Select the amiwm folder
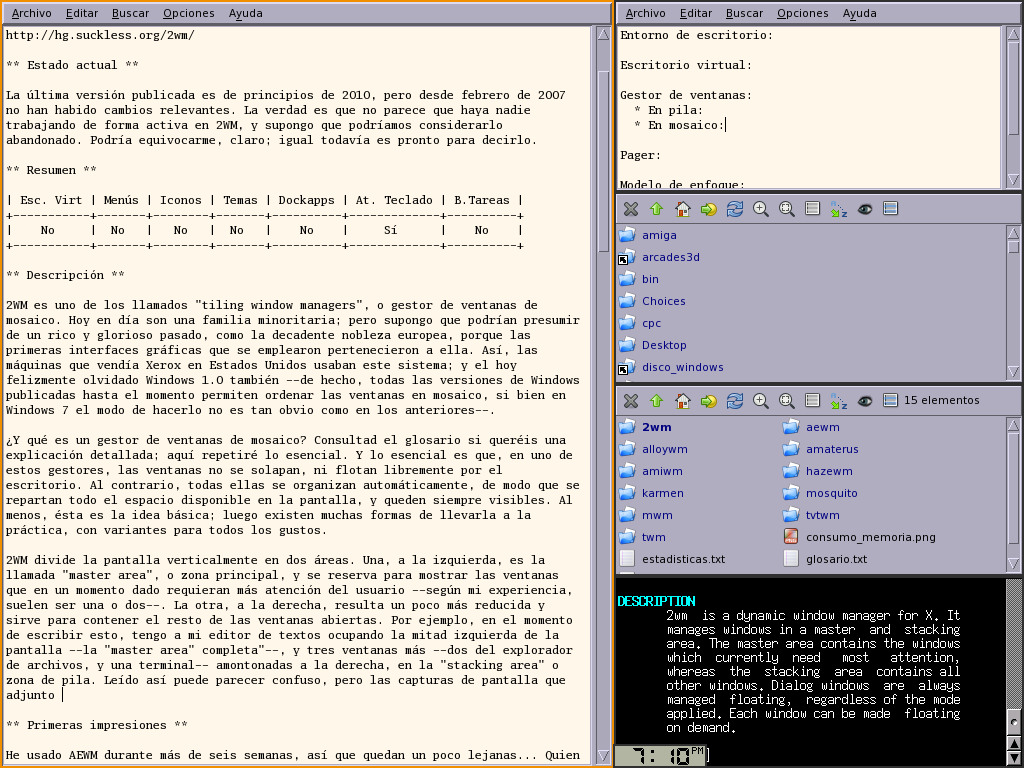1024x768 pixels. tap(652, 471)
